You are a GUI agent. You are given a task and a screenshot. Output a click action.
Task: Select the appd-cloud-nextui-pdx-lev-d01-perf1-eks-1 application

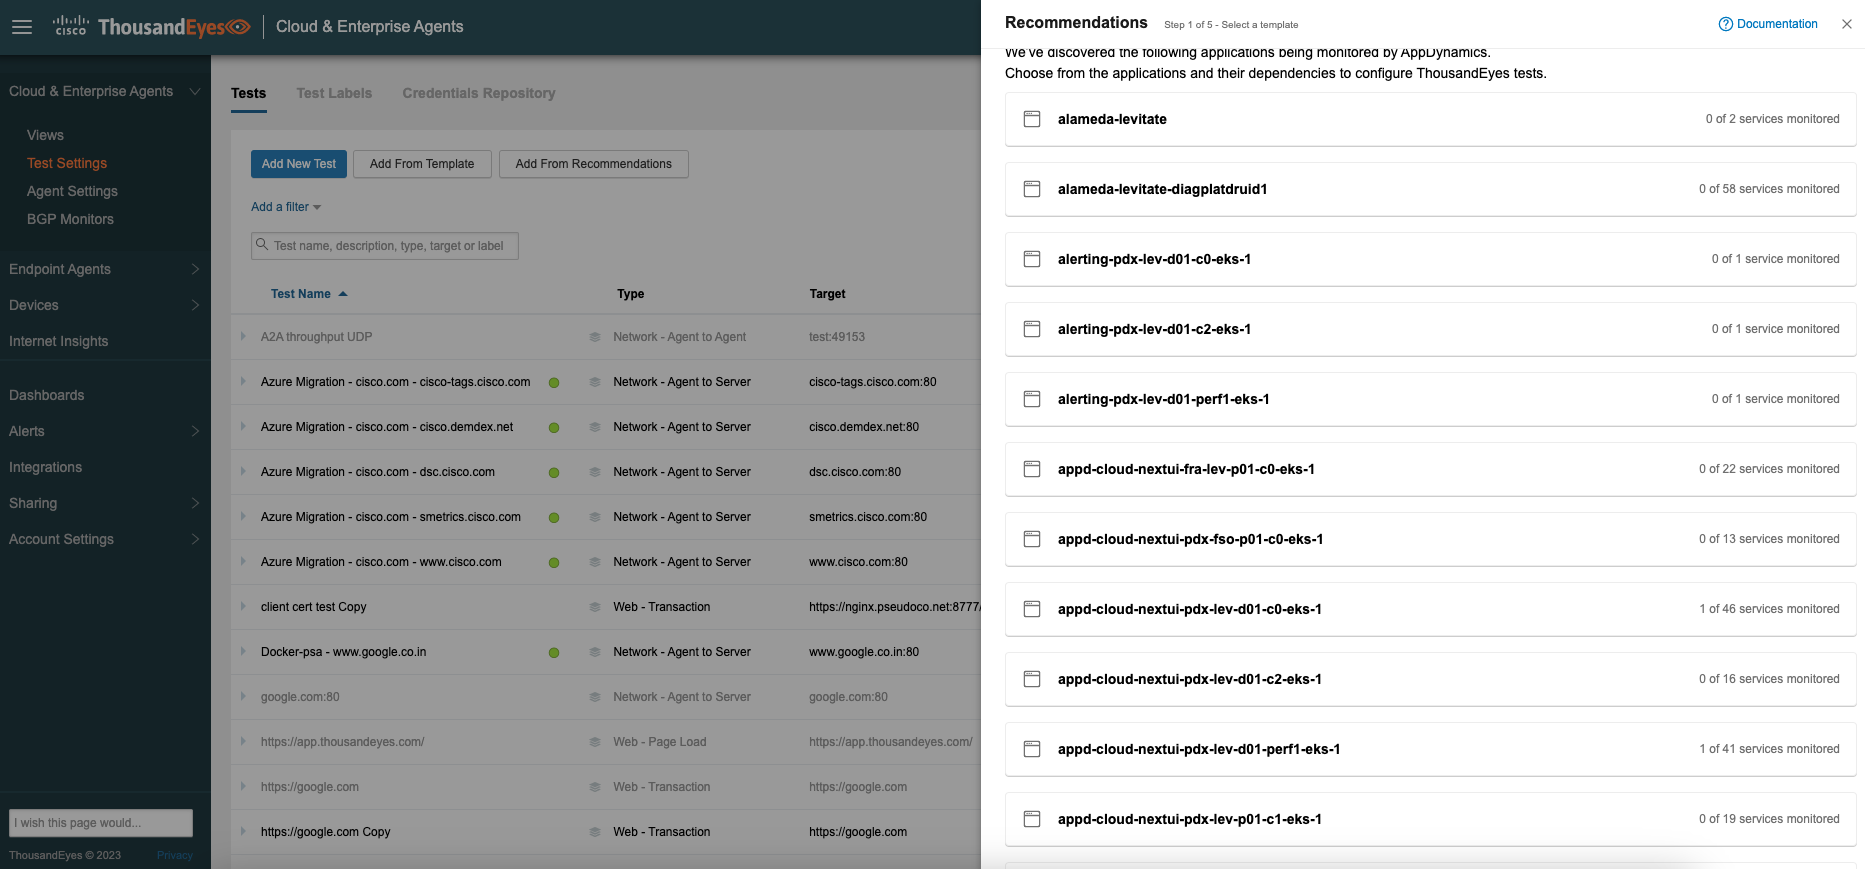pos(1198,749)
